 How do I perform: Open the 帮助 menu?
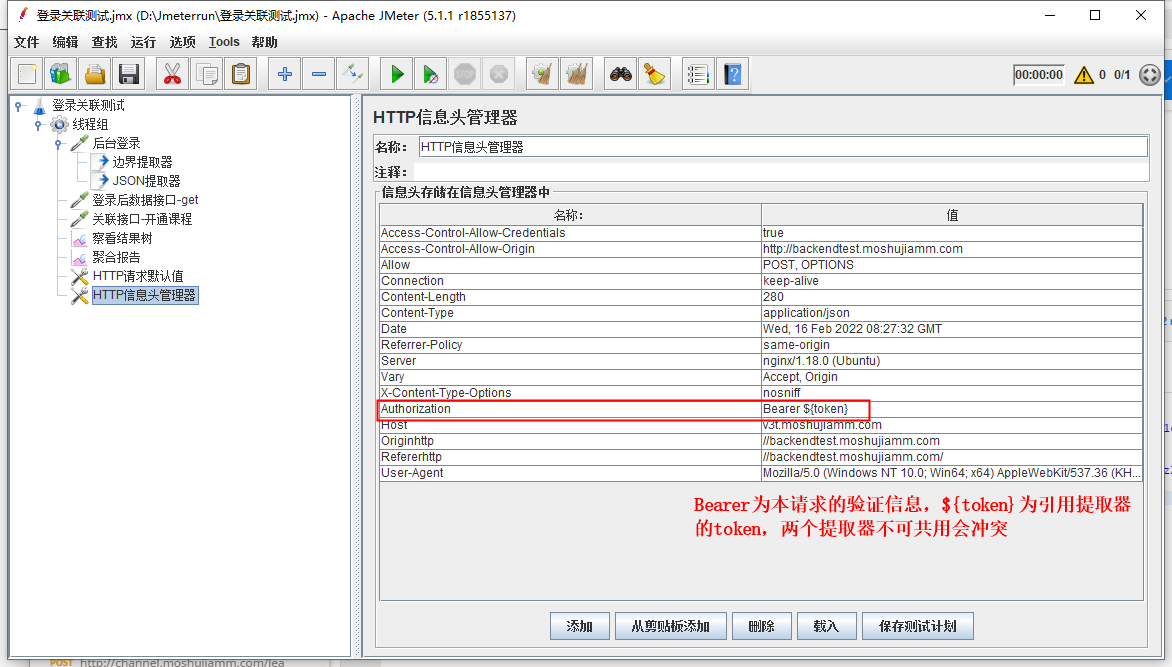(x=264, y=42)
